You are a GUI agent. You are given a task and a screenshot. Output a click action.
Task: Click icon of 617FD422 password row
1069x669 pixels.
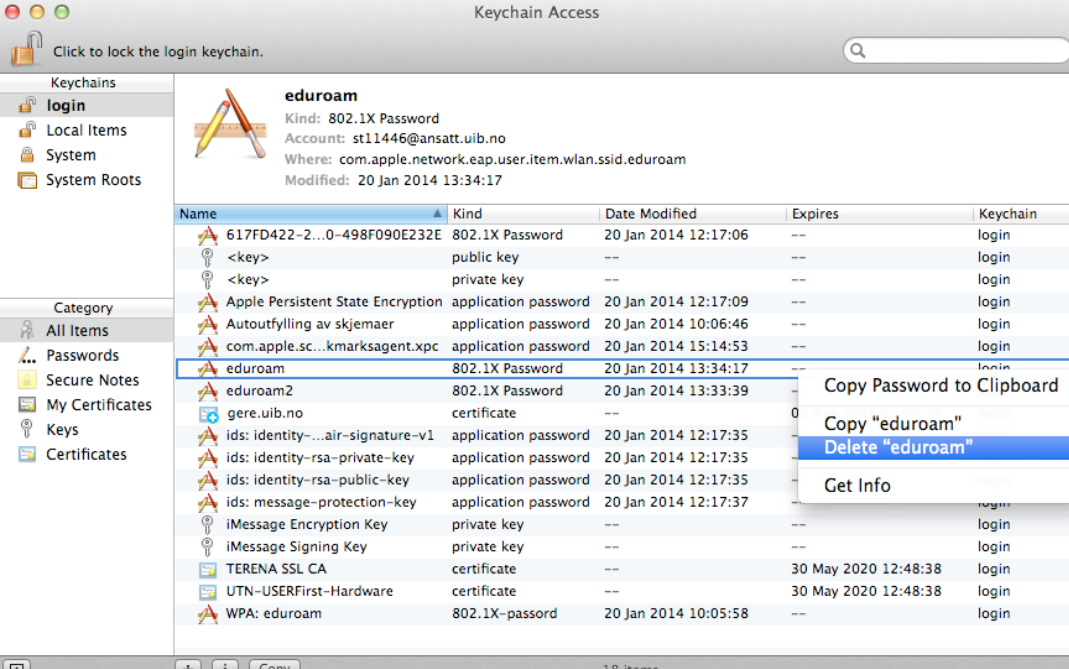(207, 235)
